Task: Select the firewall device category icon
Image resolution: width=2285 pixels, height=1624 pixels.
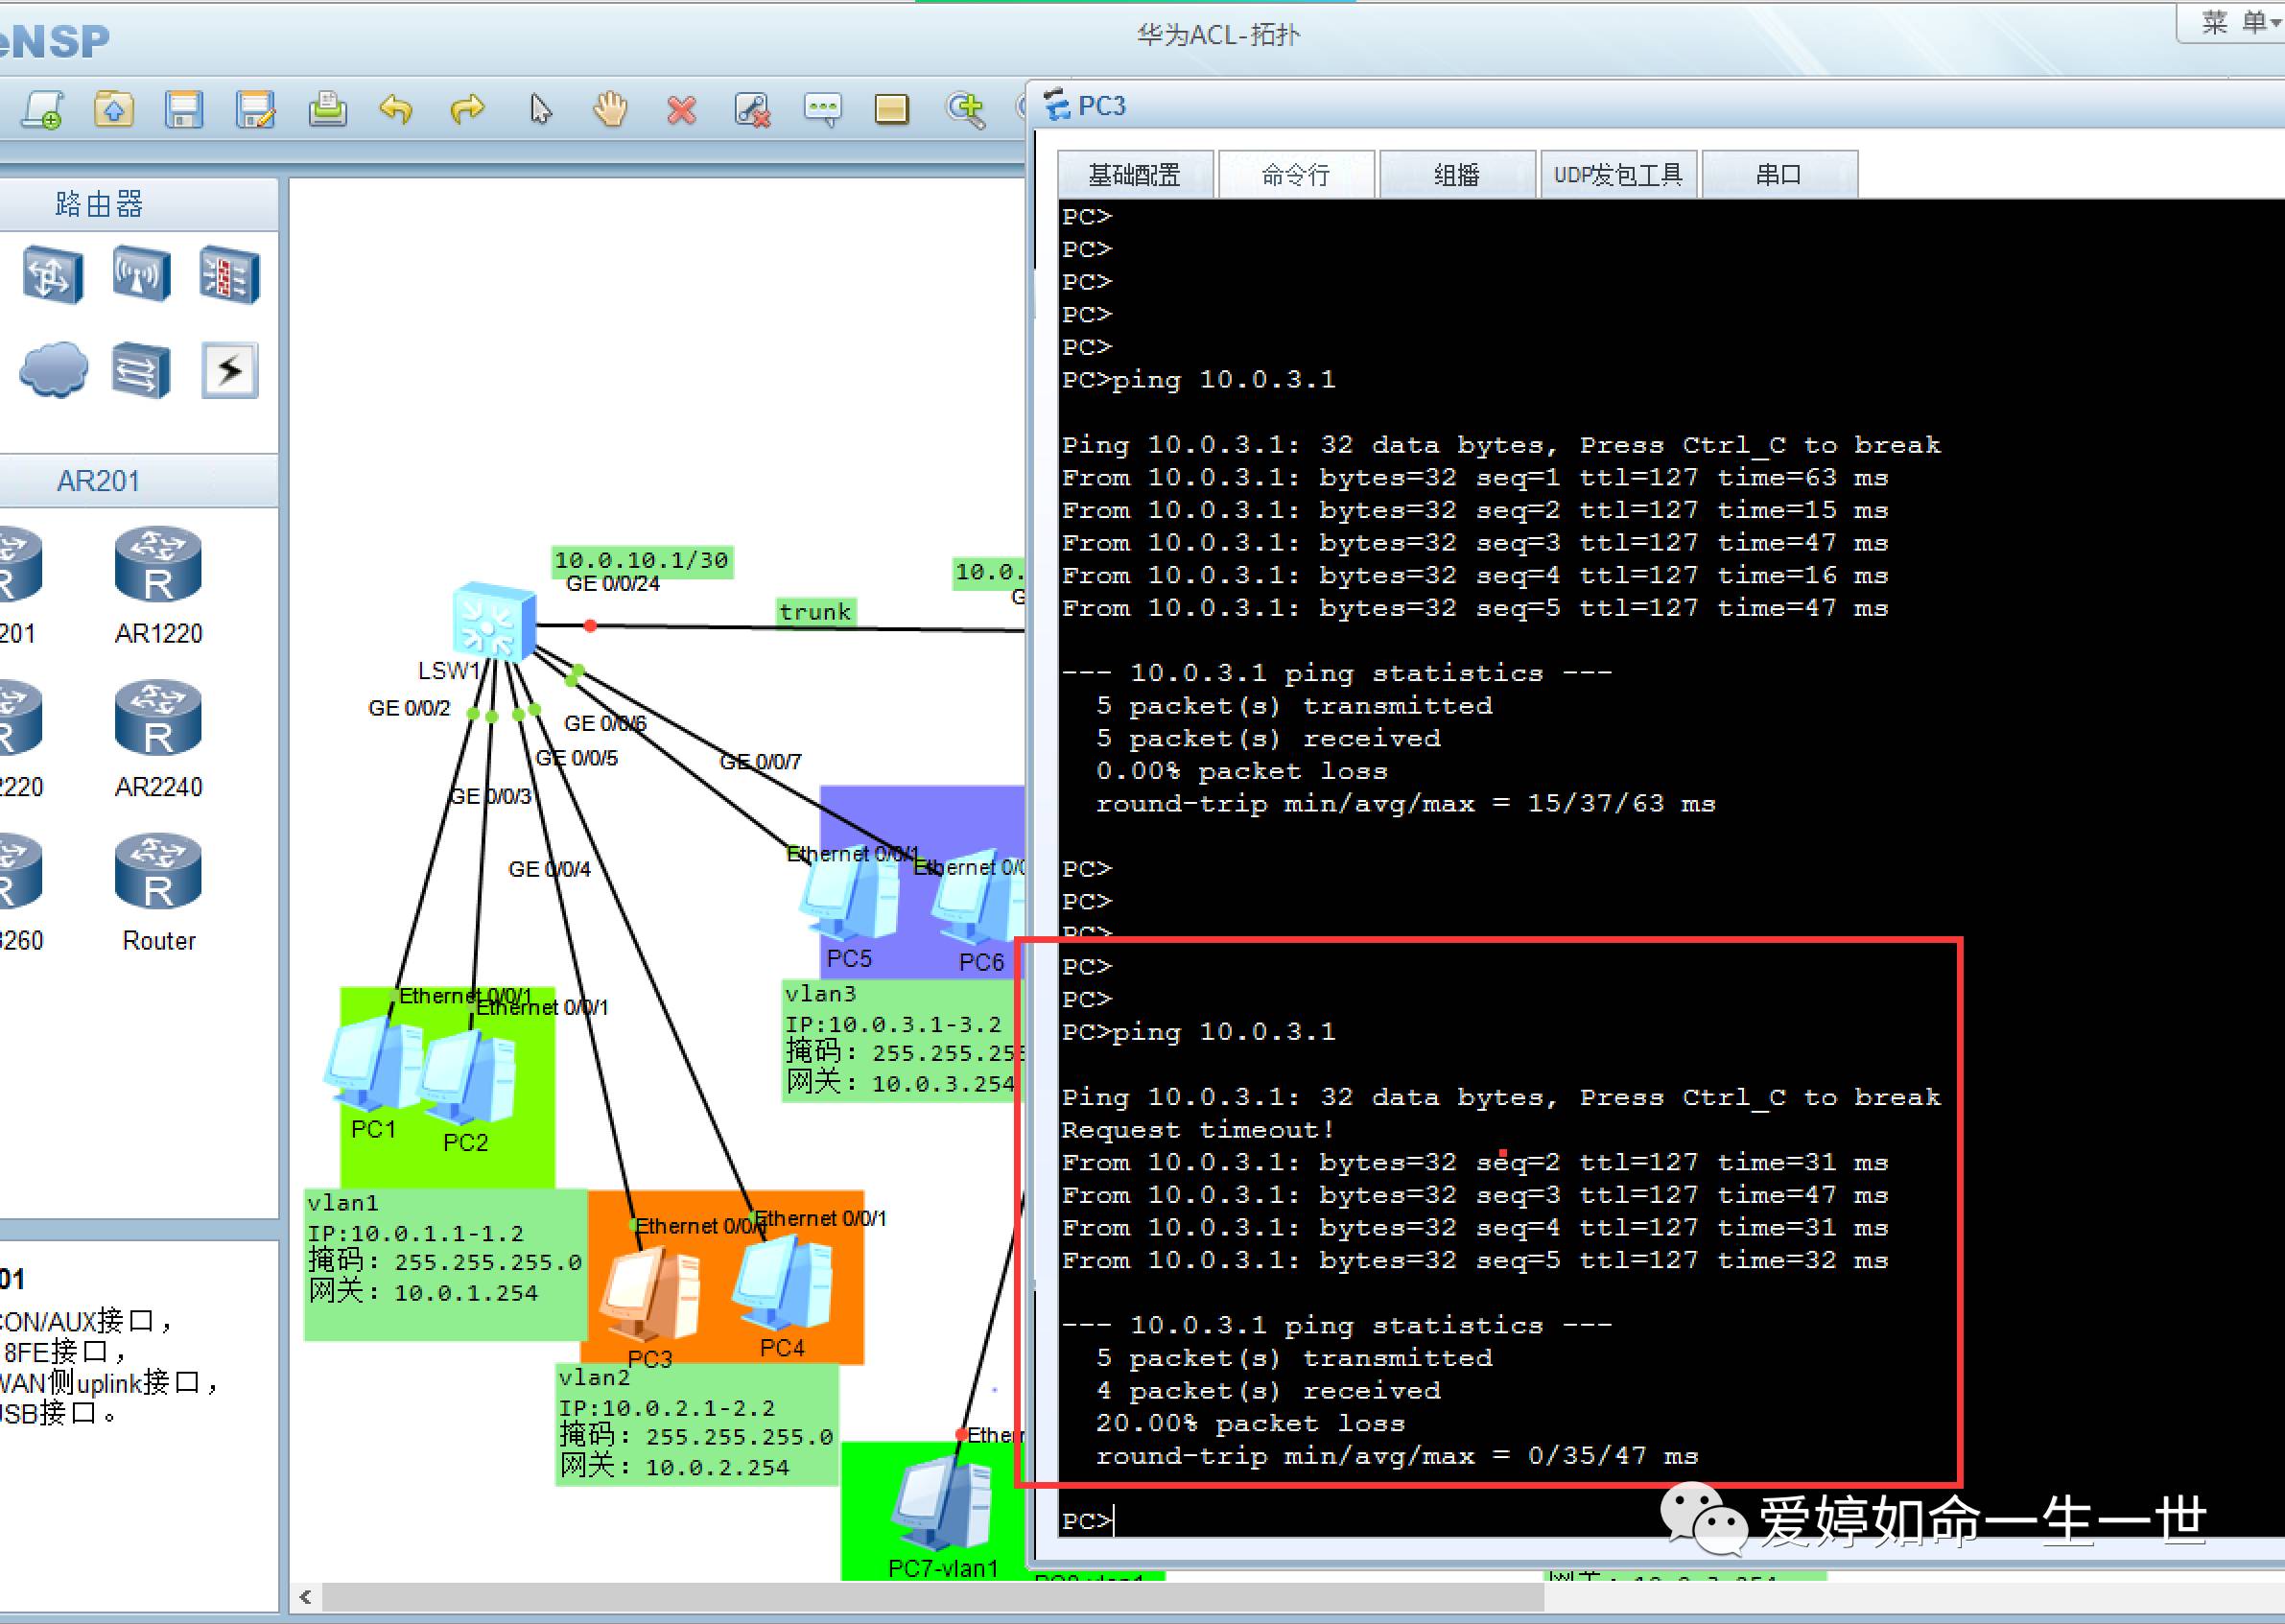Action: pyautogui.click(x=229, y=274)
